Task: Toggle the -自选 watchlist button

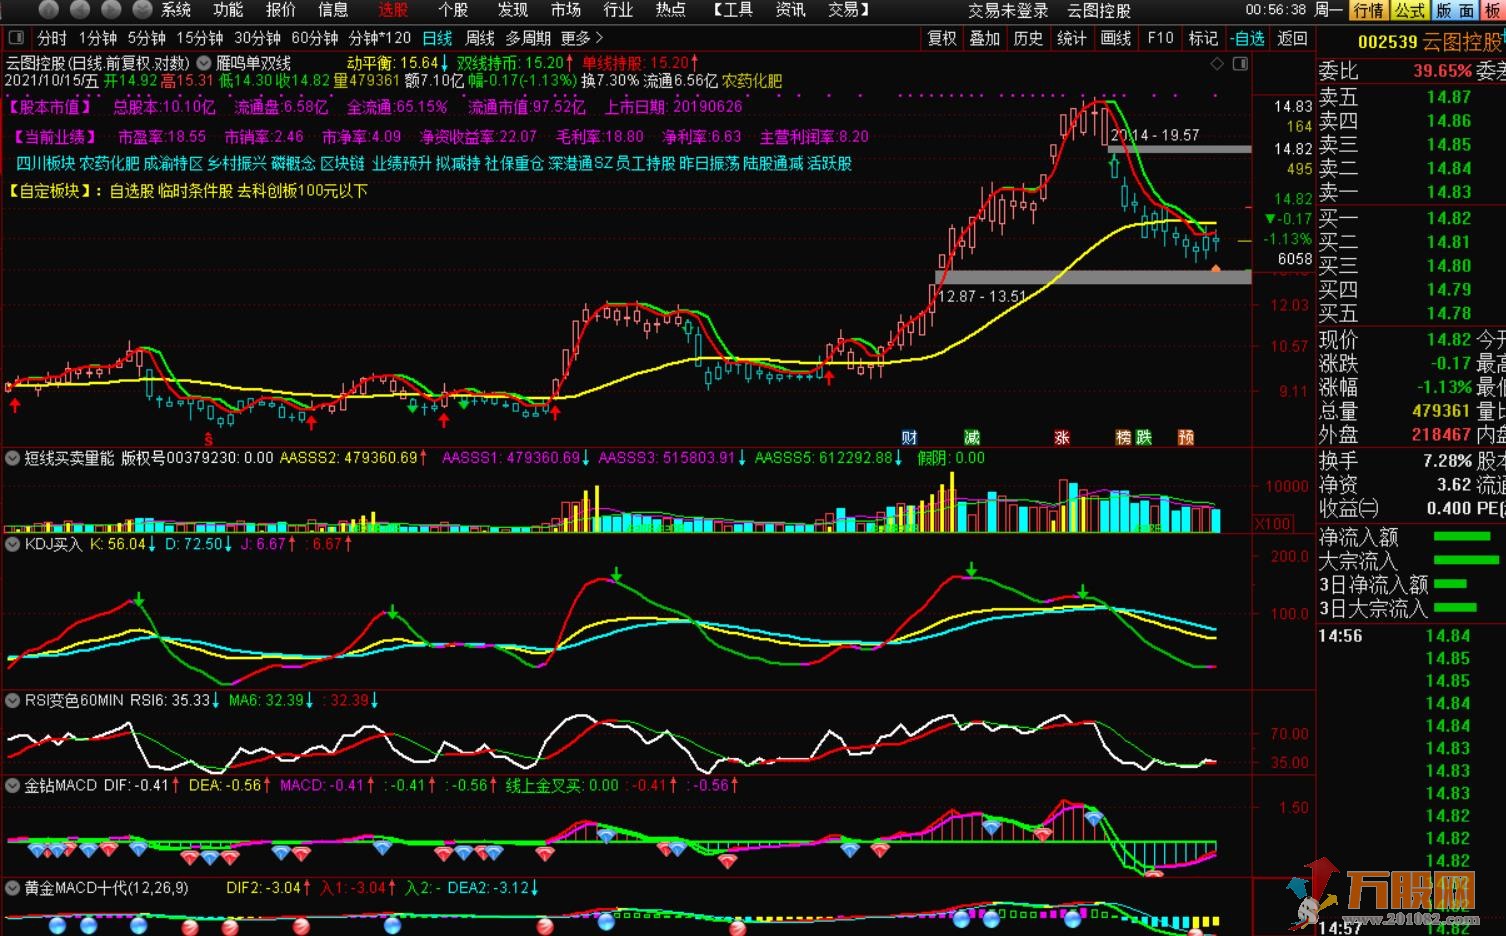Action: [x=1248, y=38]
